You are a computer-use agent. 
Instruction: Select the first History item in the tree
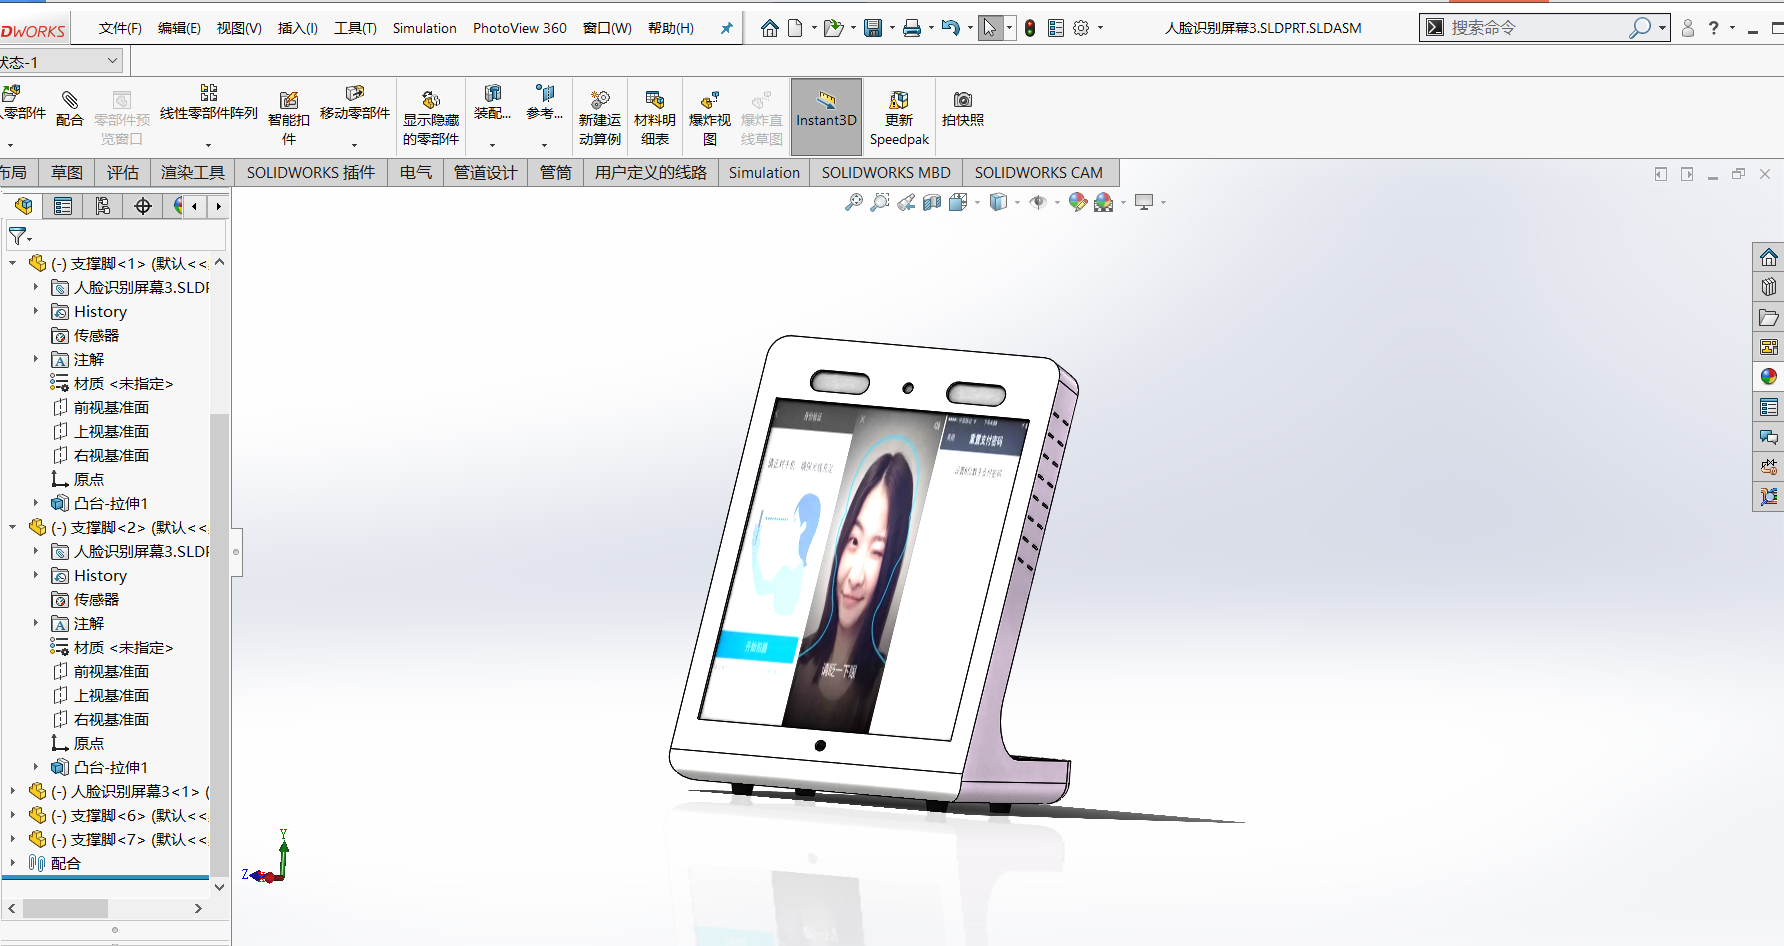pyautogui.click(x=100, y=312)
